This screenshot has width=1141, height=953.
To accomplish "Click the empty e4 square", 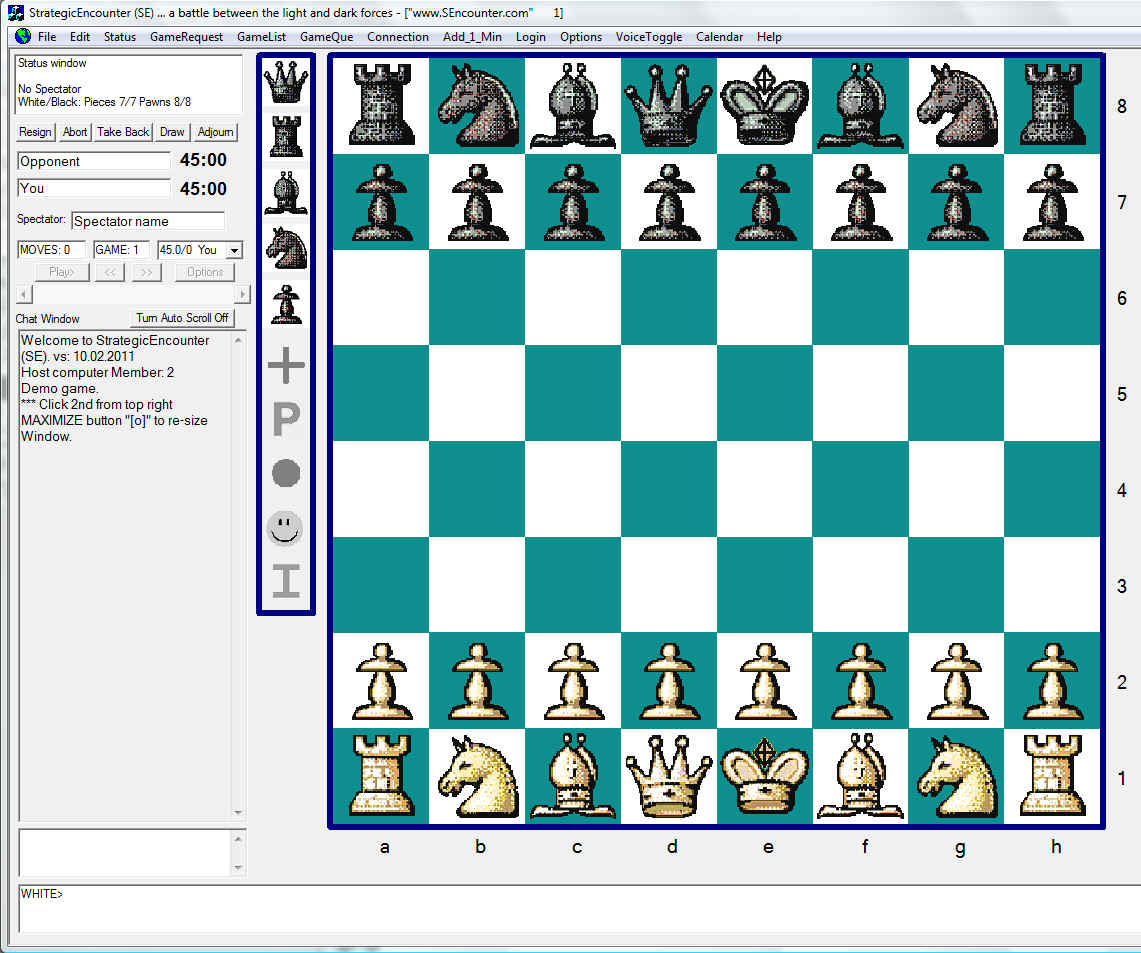I will 764,489.
